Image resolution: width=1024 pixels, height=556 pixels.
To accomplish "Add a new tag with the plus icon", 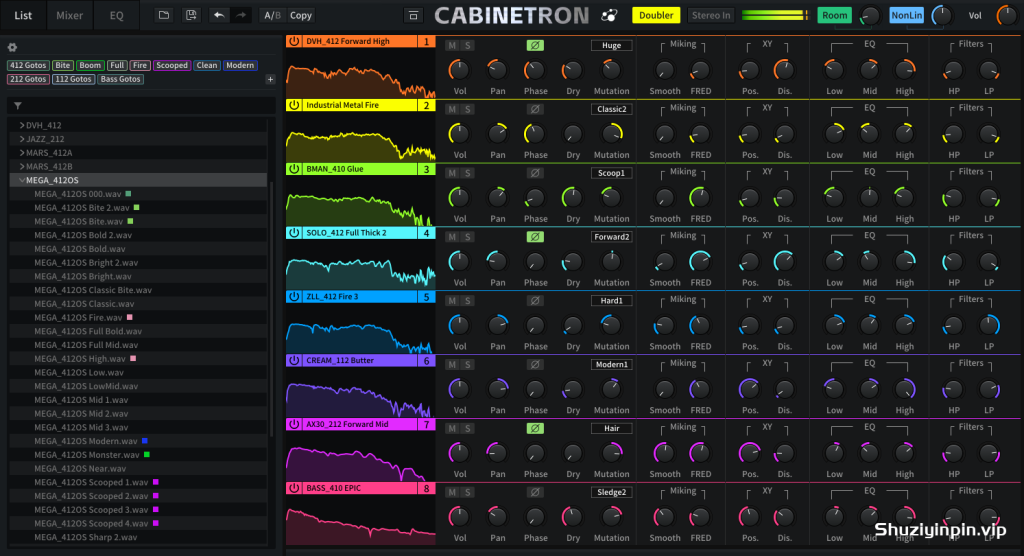I will tap(270, 79).
